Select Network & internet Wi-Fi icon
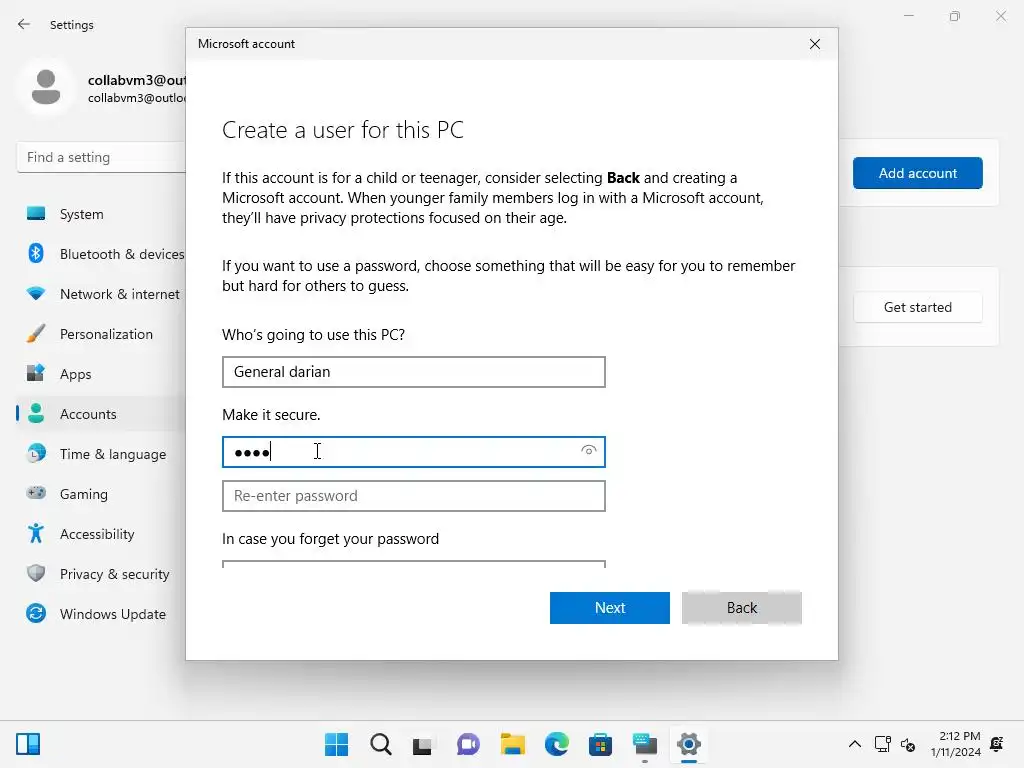This screenshot has width=1024, height=768. click(36, 293)
